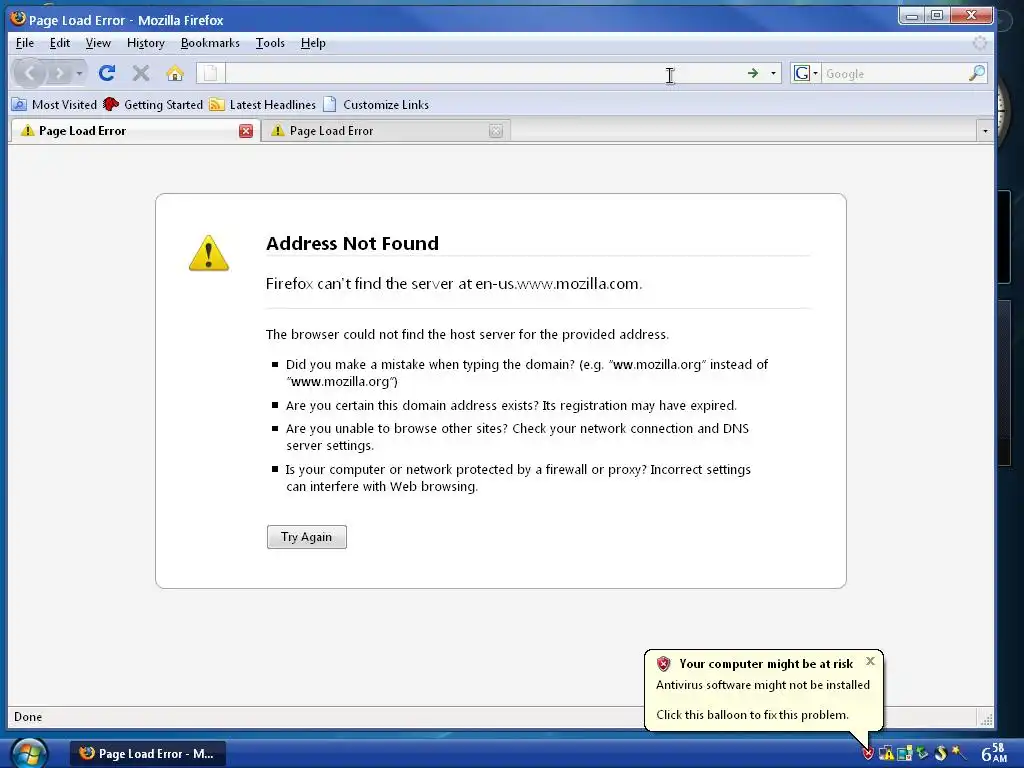
Task: Open the Edit menu
Action: (59, 43)
